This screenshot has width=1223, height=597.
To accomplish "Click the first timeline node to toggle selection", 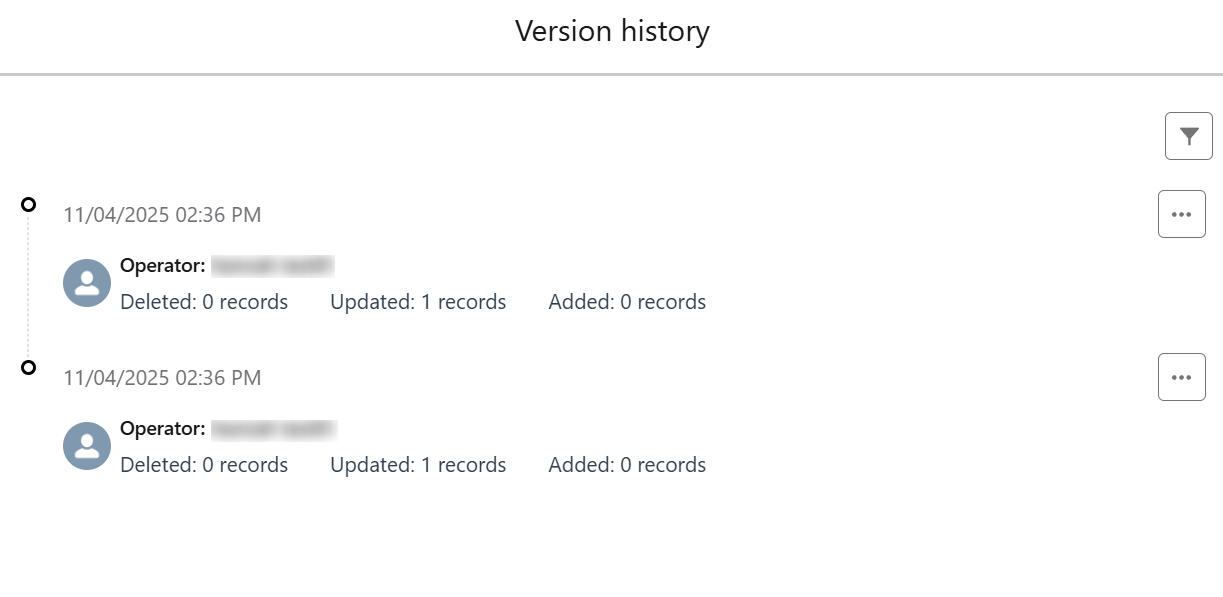I will [27, 204].
